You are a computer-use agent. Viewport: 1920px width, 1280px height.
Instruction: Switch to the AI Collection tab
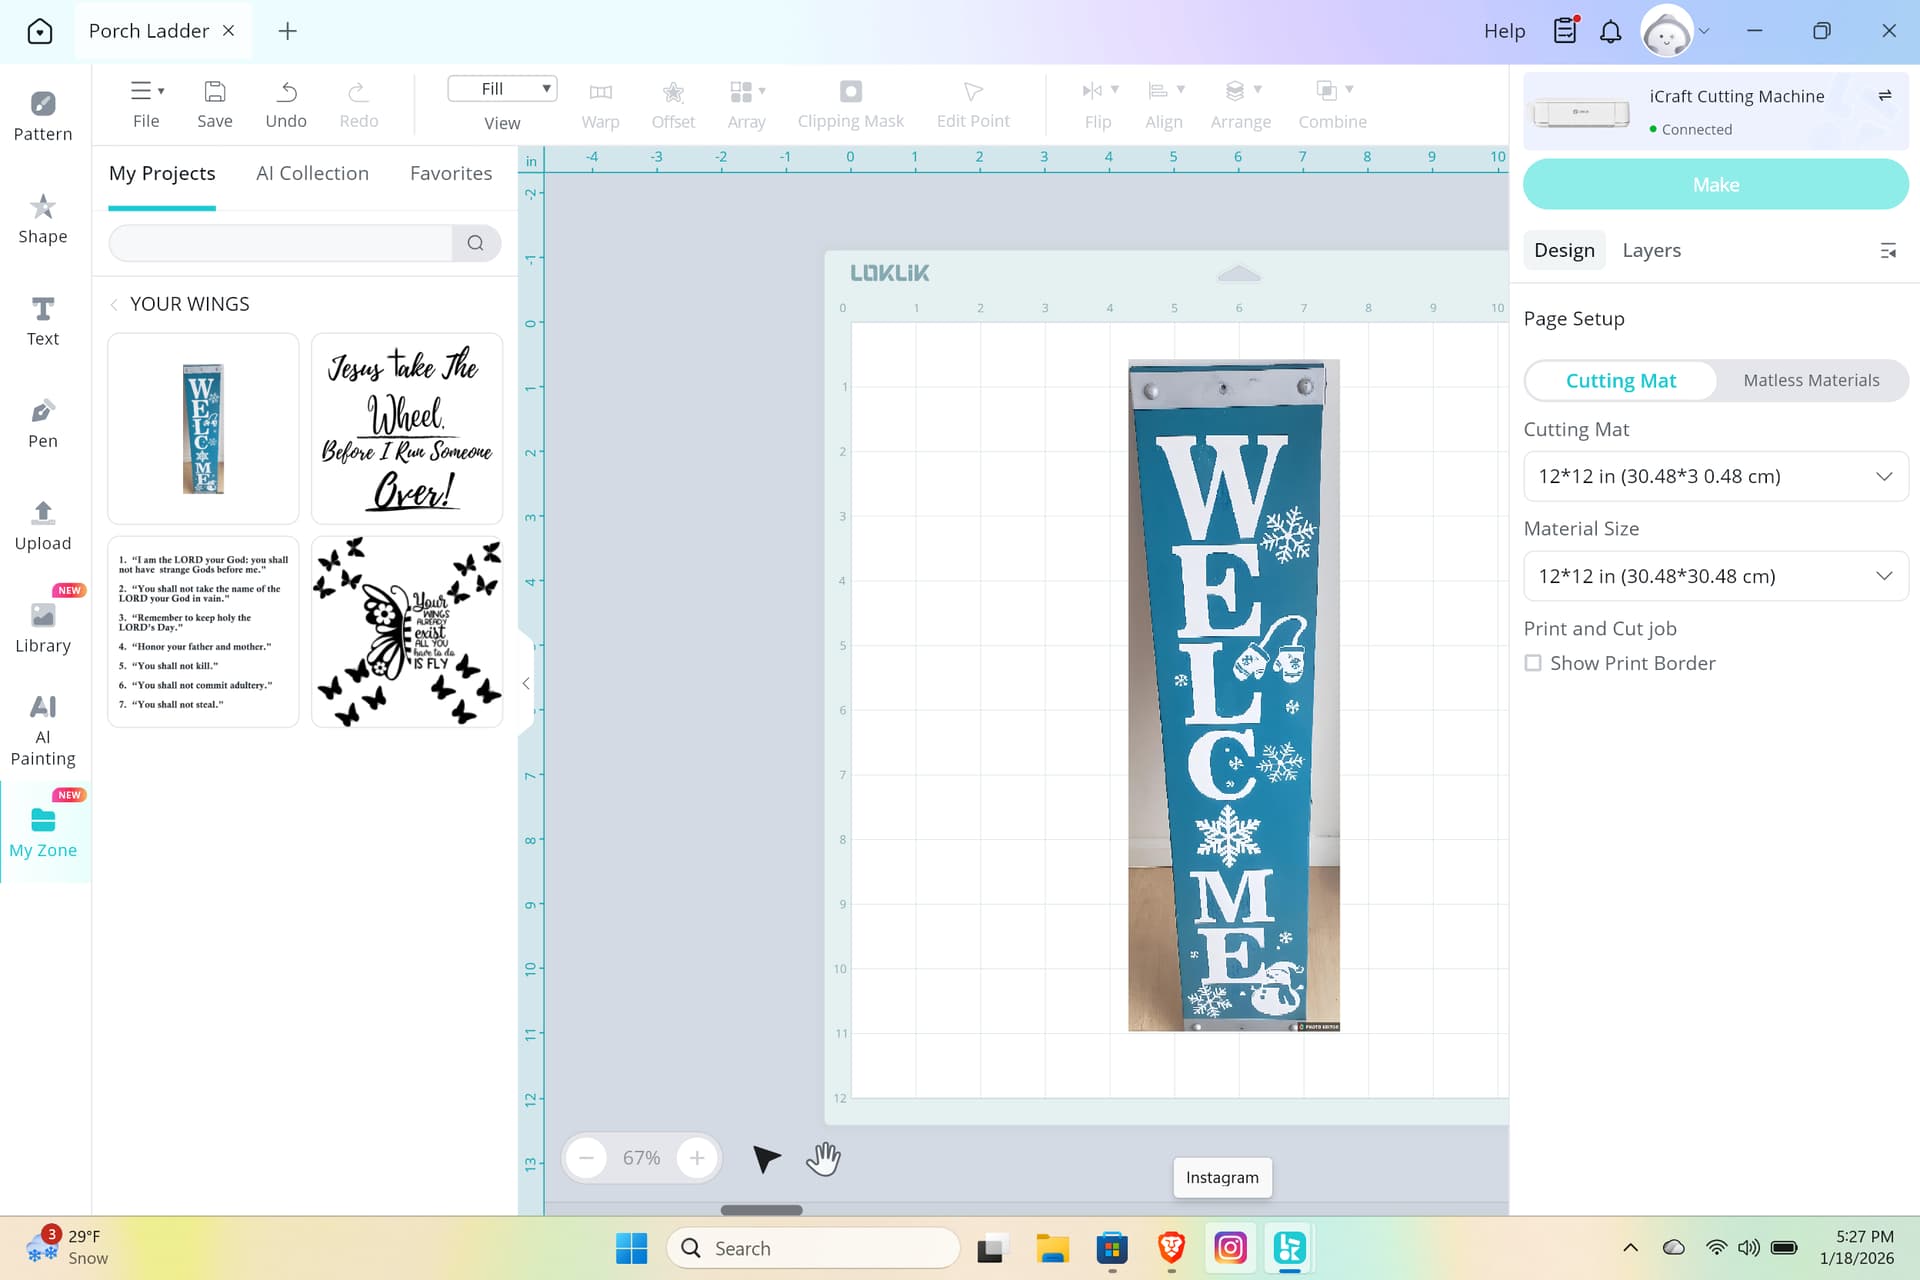[x=312, y=173]
